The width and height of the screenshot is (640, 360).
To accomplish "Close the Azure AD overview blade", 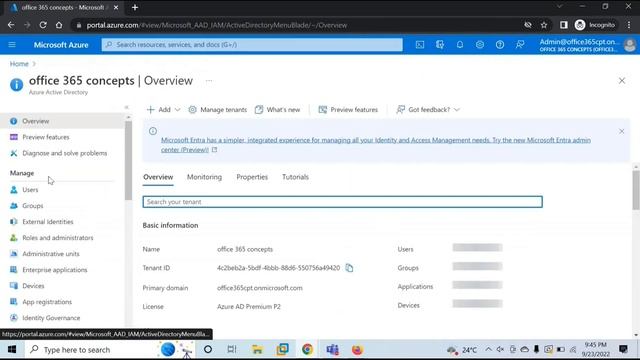I will [x=622, y=81].
